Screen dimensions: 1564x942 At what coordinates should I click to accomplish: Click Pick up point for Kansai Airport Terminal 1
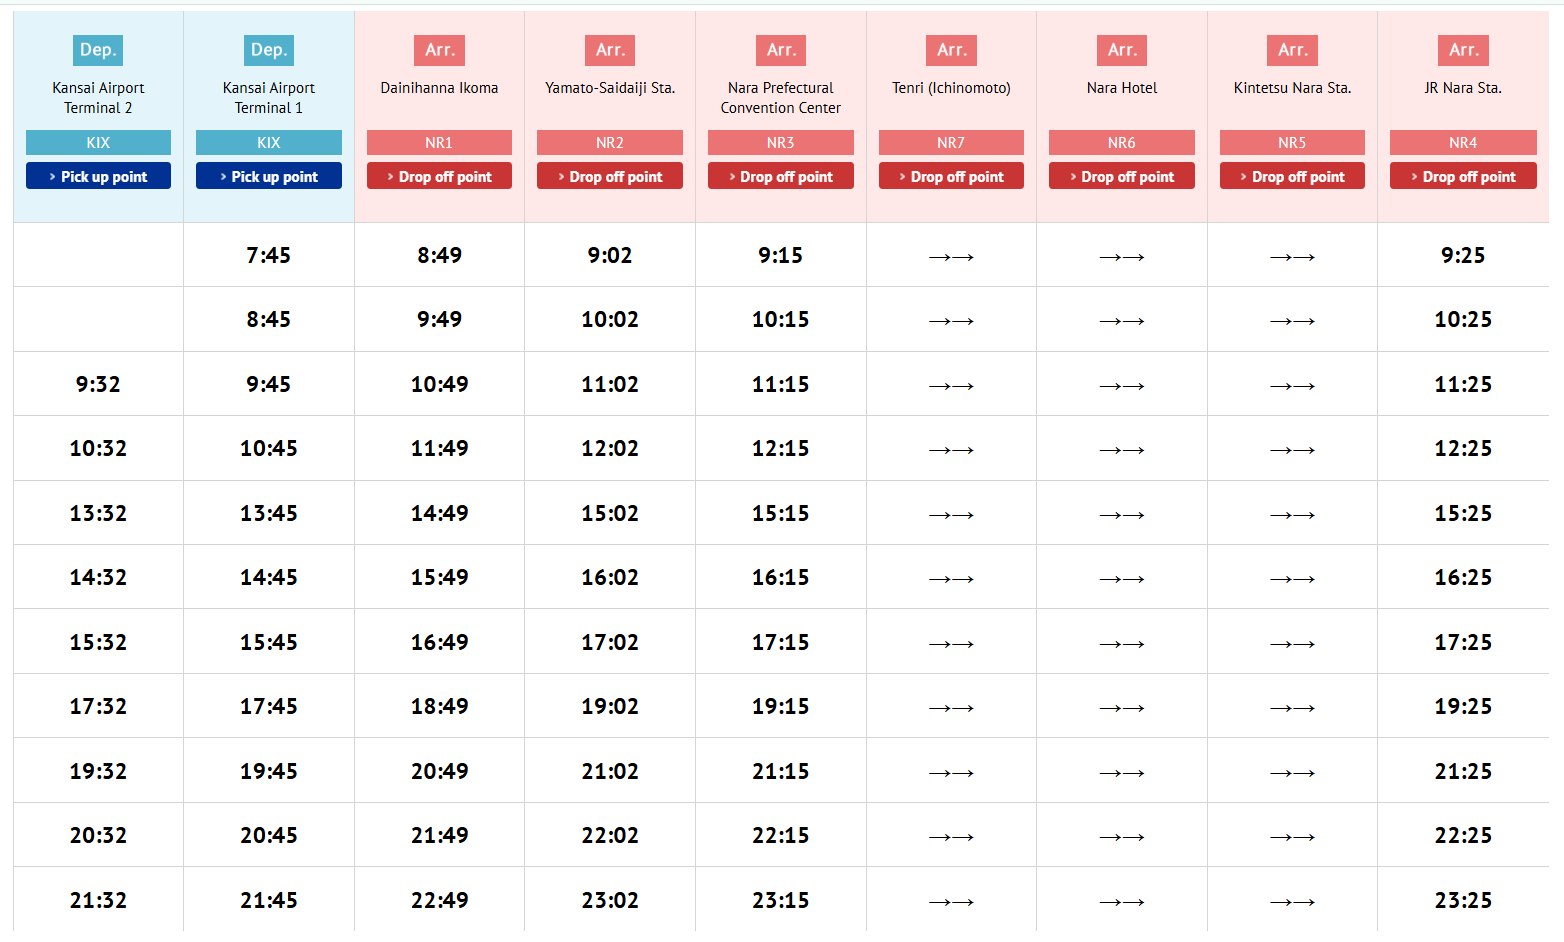(268, 176)
